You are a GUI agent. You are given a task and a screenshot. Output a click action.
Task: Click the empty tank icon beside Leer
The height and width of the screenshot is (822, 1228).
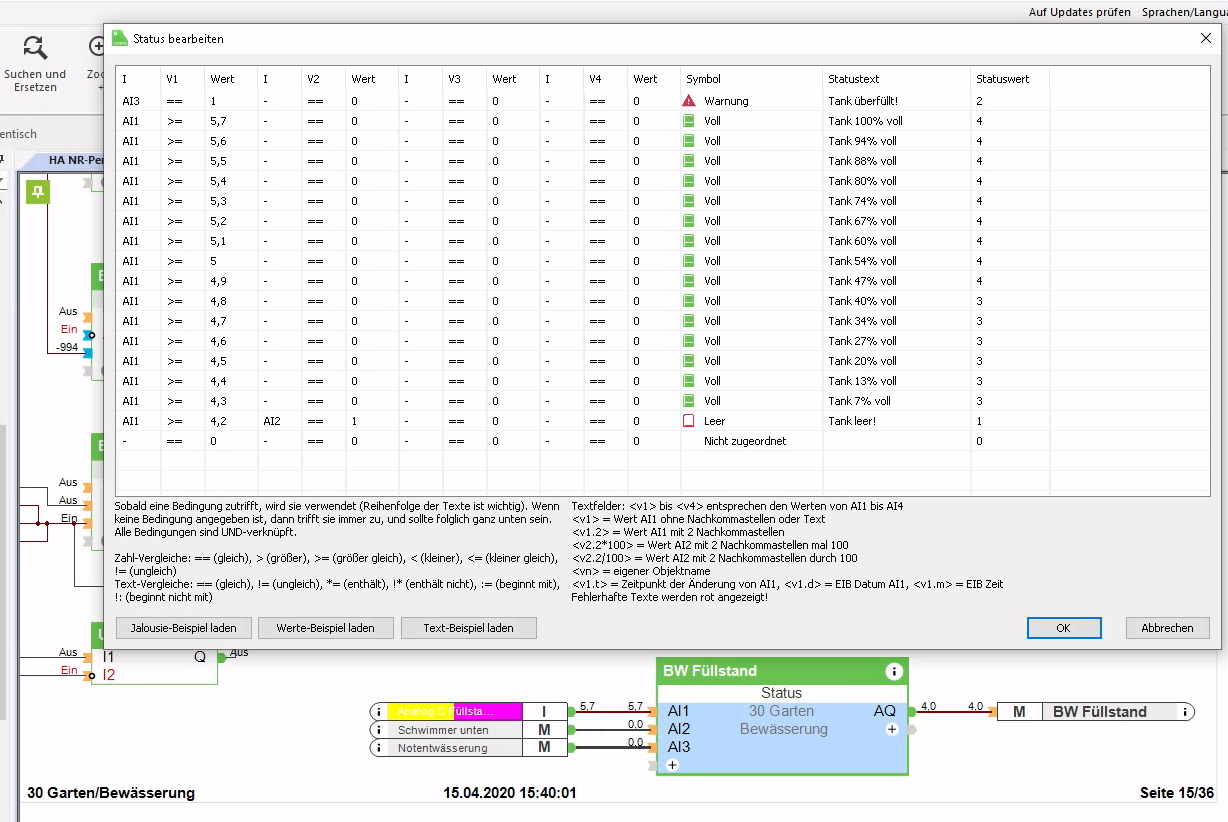coord(688,421)
